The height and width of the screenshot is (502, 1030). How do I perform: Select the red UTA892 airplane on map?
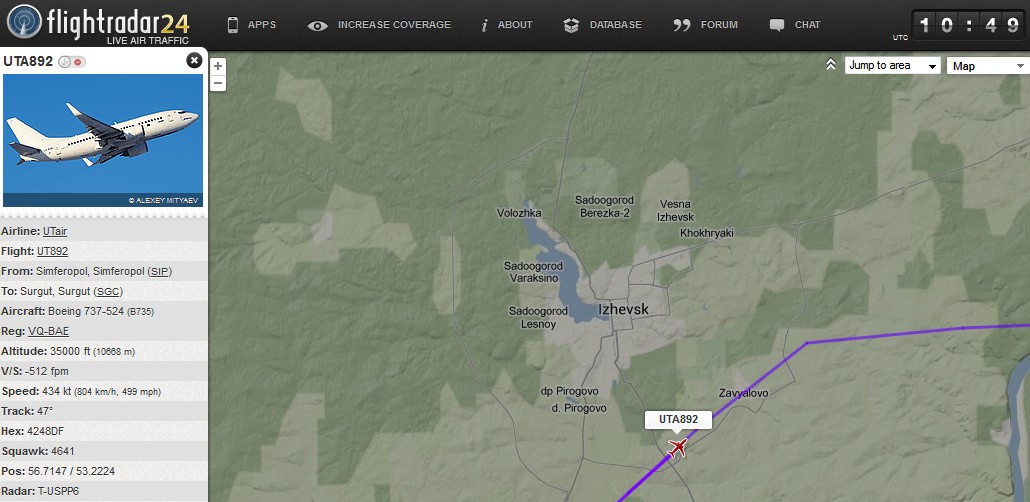pos(677,448)
